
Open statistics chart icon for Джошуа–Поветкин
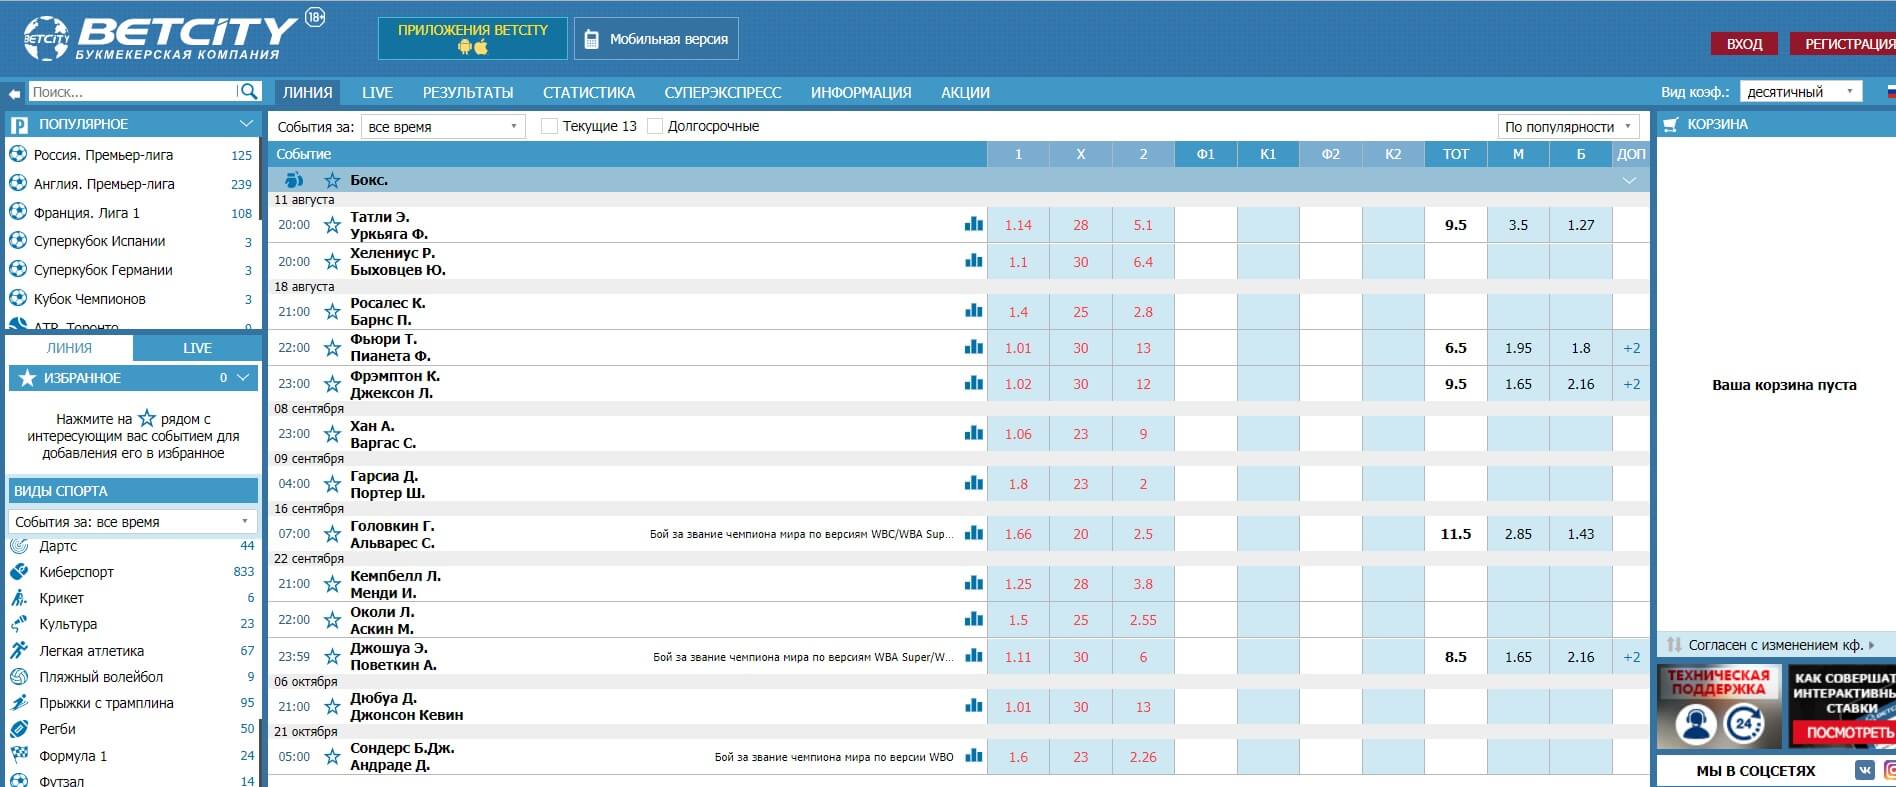(x=974, y=656)
